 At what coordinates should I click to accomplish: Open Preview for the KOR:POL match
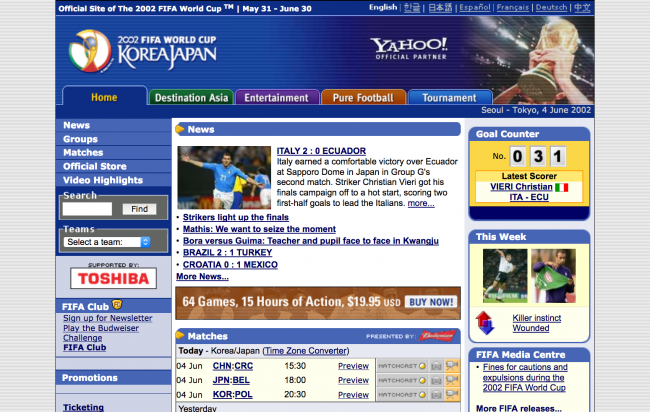pyautogui.click(x=354, y=395)
